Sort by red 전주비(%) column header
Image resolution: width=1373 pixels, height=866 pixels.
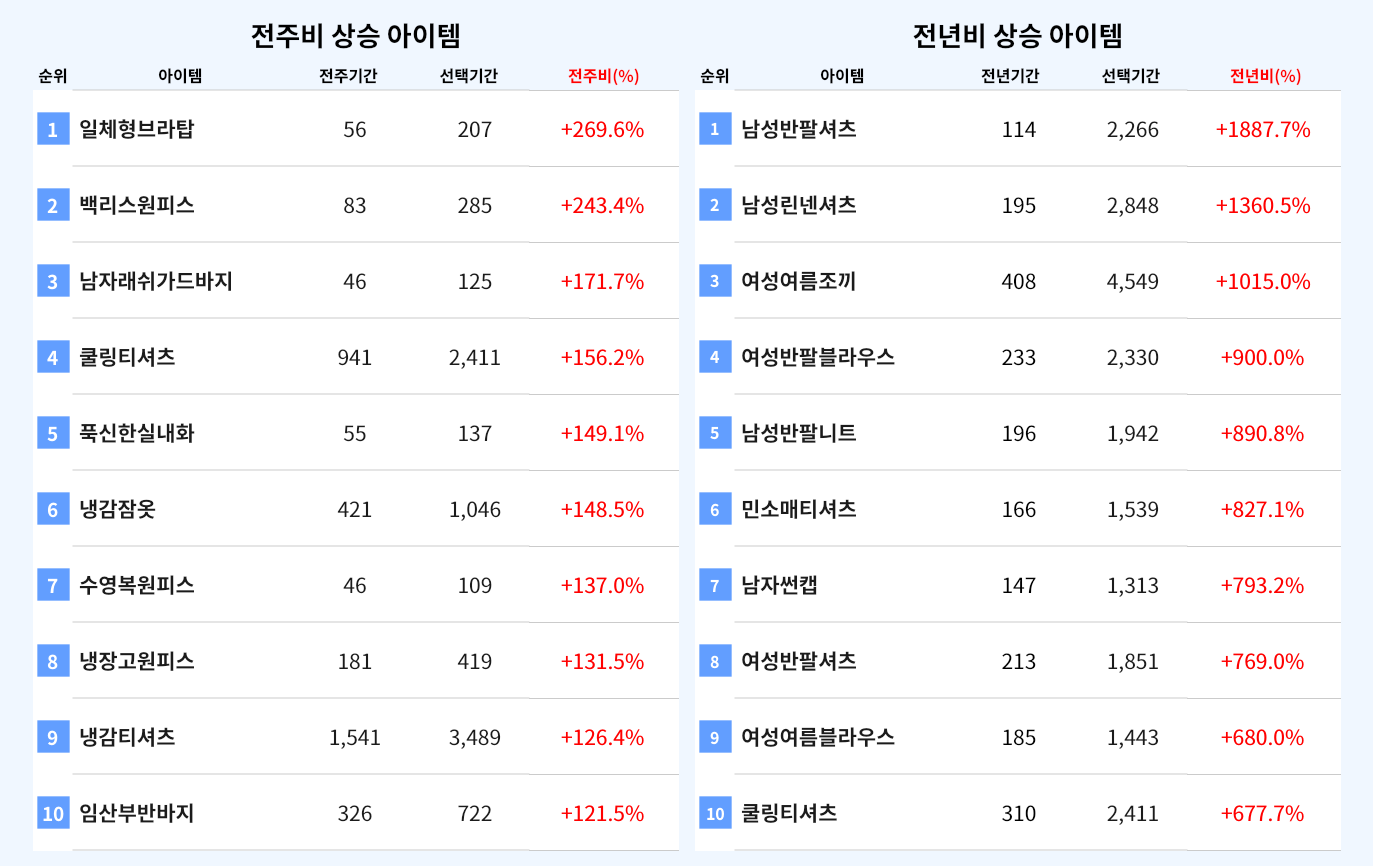pyautogui.click(x=603, y=76)
